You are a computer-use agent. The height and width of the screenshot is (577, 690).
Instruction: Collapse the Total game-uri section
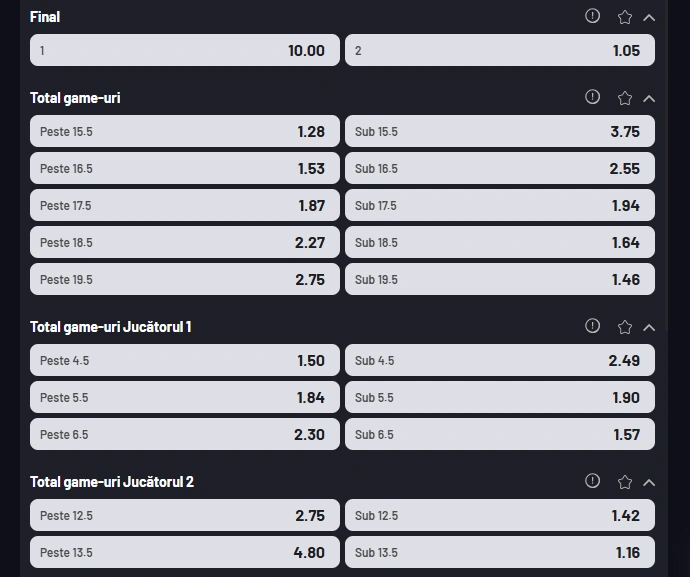(x=649, y=99)
